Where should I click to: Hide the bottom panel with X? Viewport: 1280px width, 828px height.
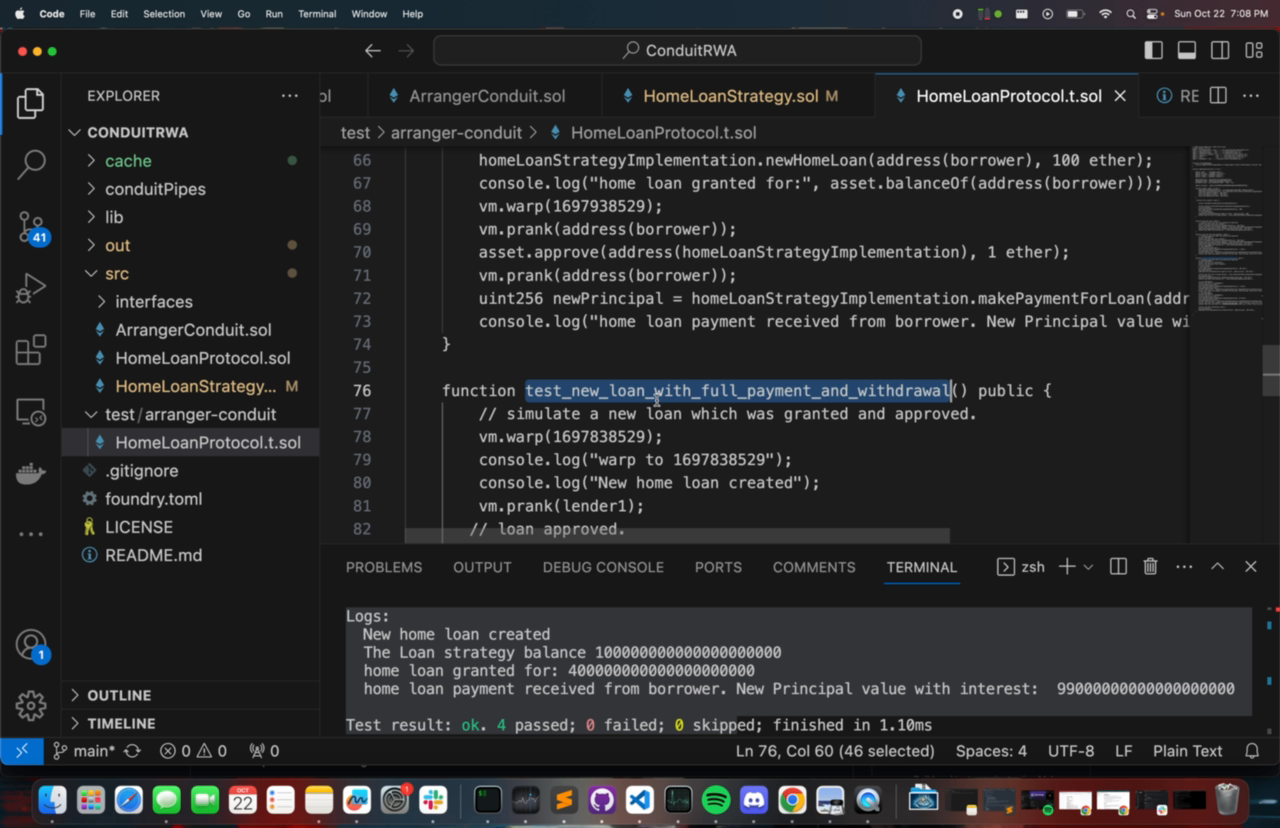point(1251,567)
